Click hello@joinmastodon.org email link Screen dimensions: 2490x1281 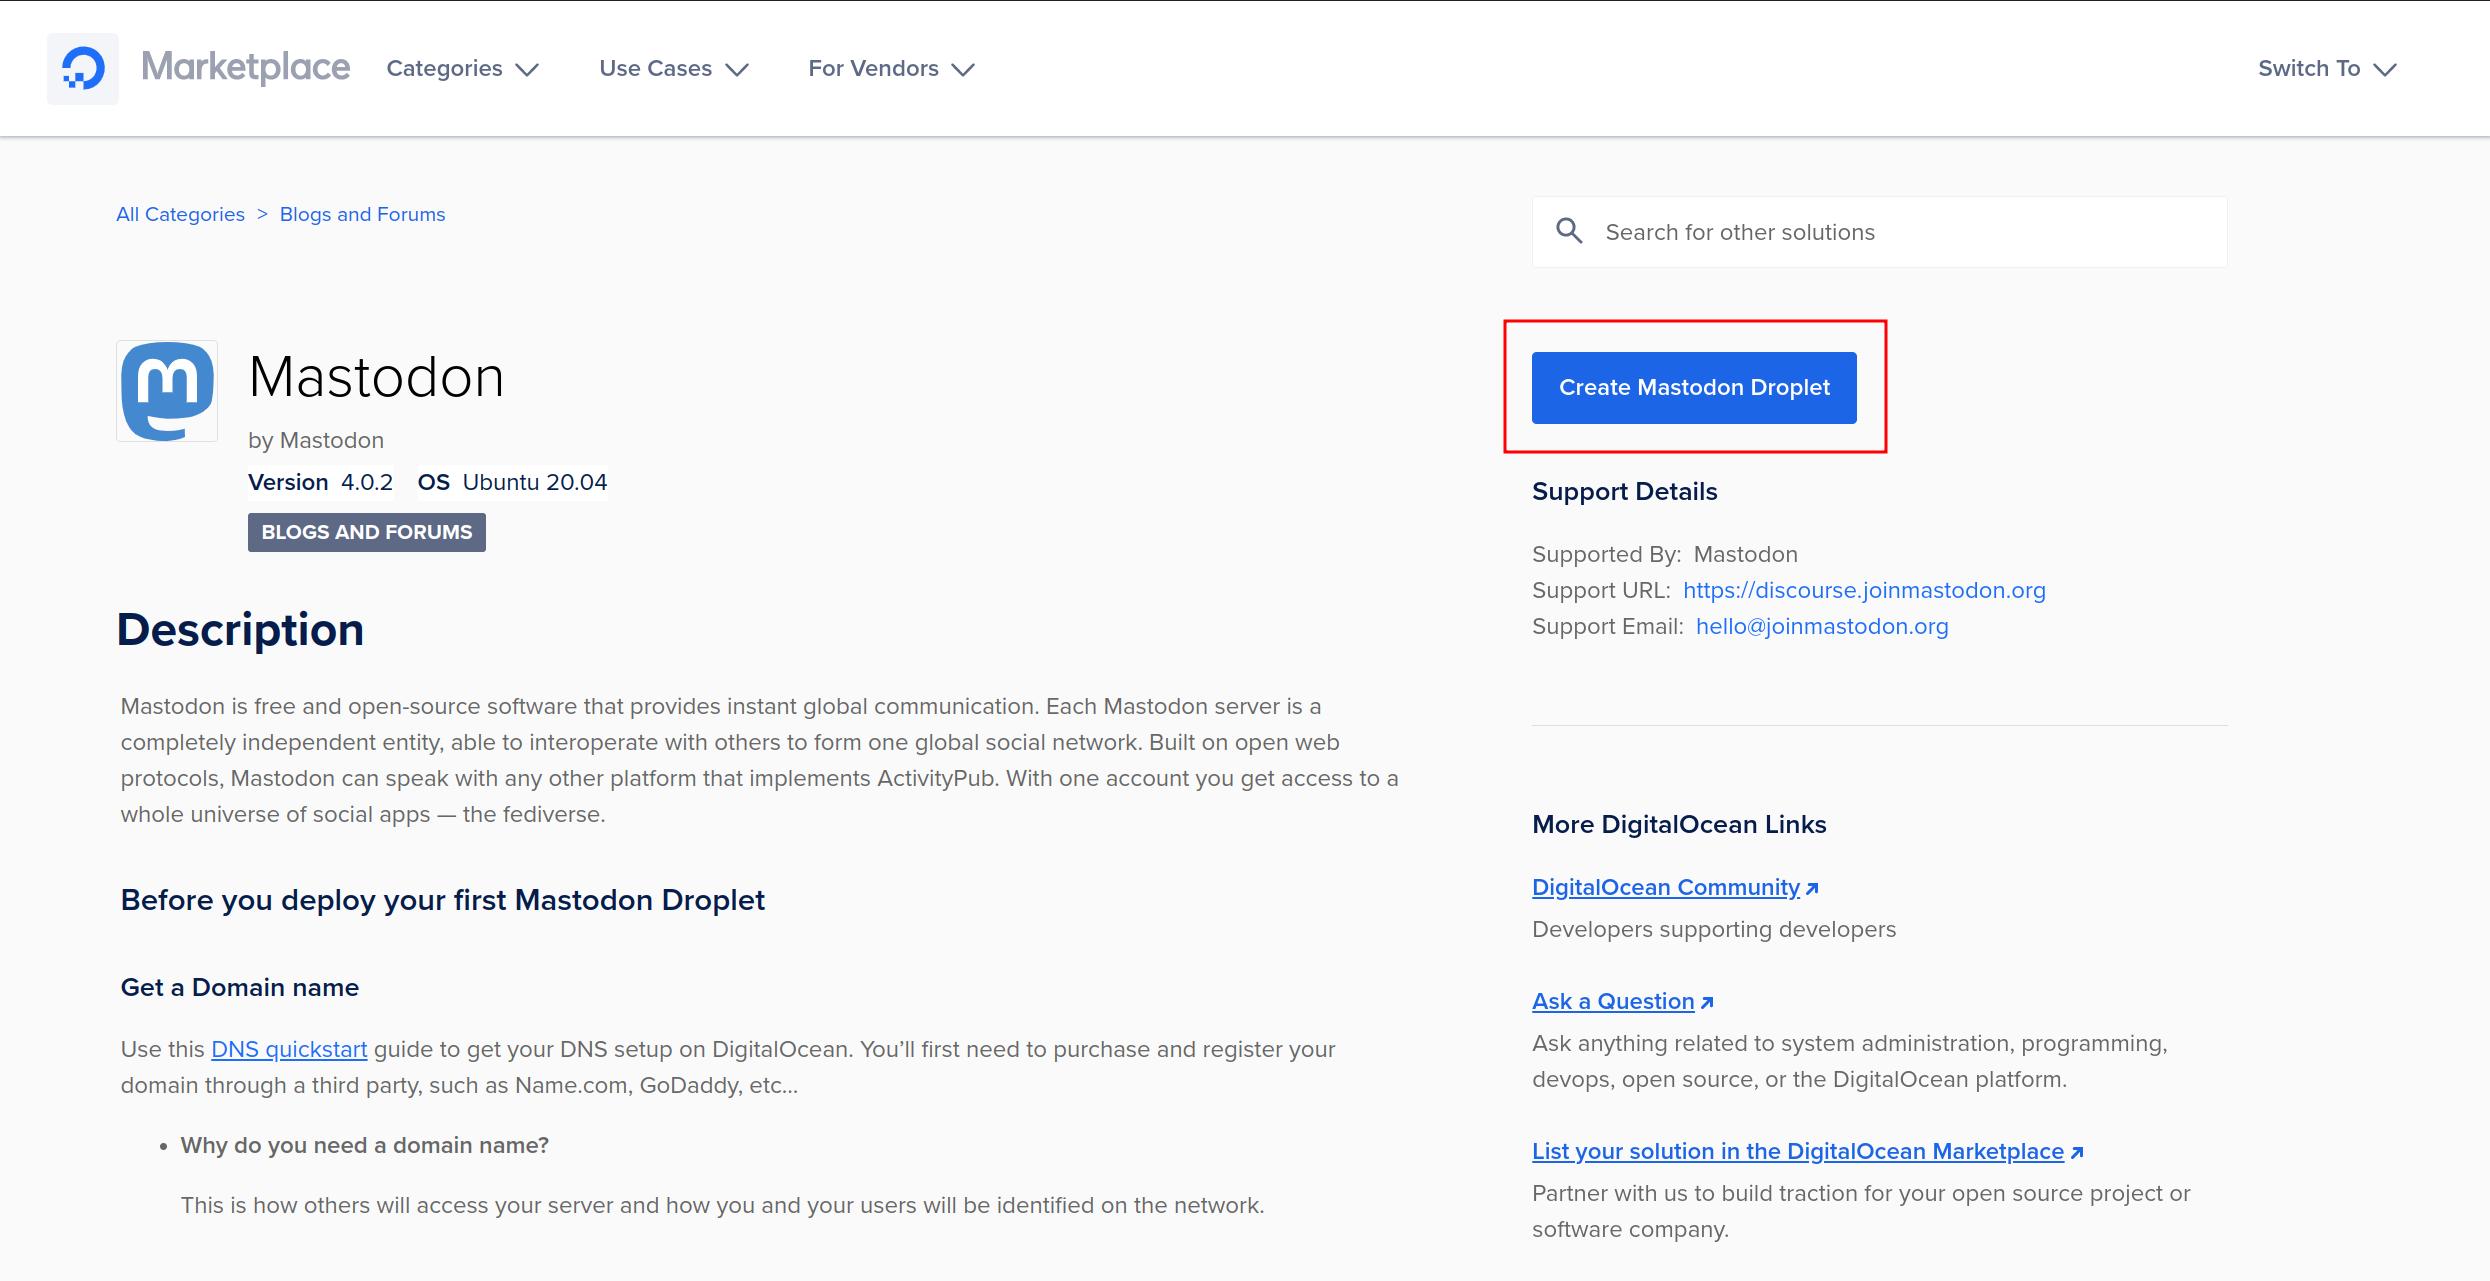point(1822,626)
